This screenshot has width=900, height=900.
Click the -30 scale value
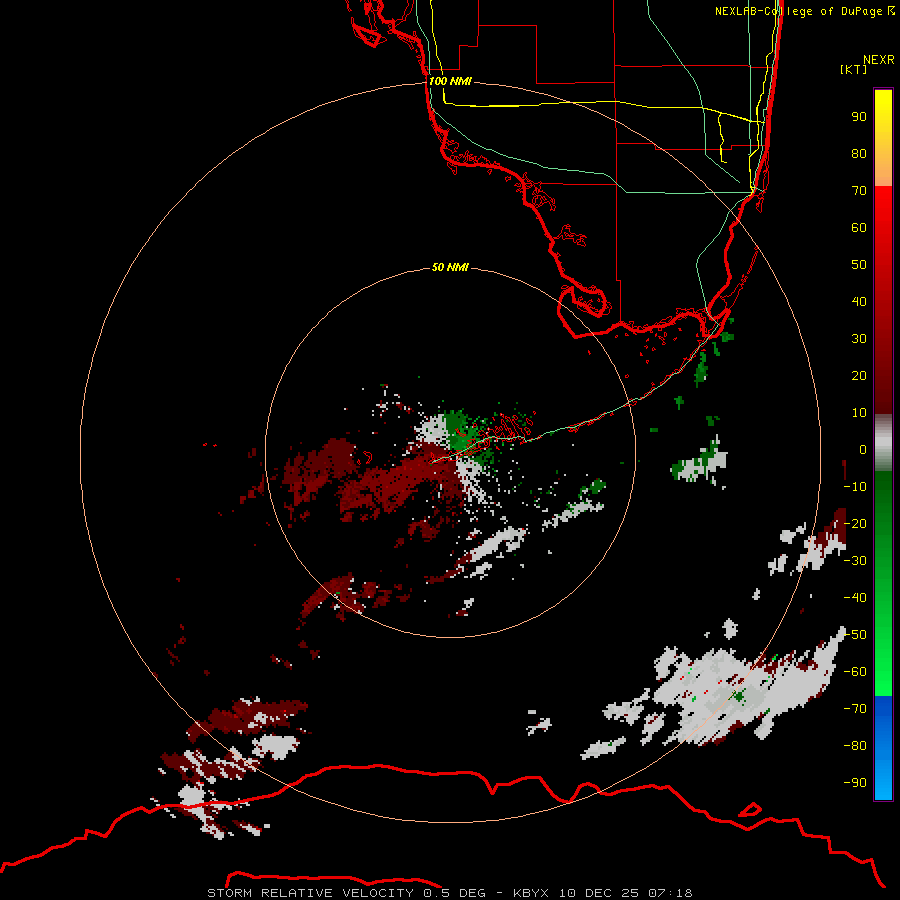[855, 561]
